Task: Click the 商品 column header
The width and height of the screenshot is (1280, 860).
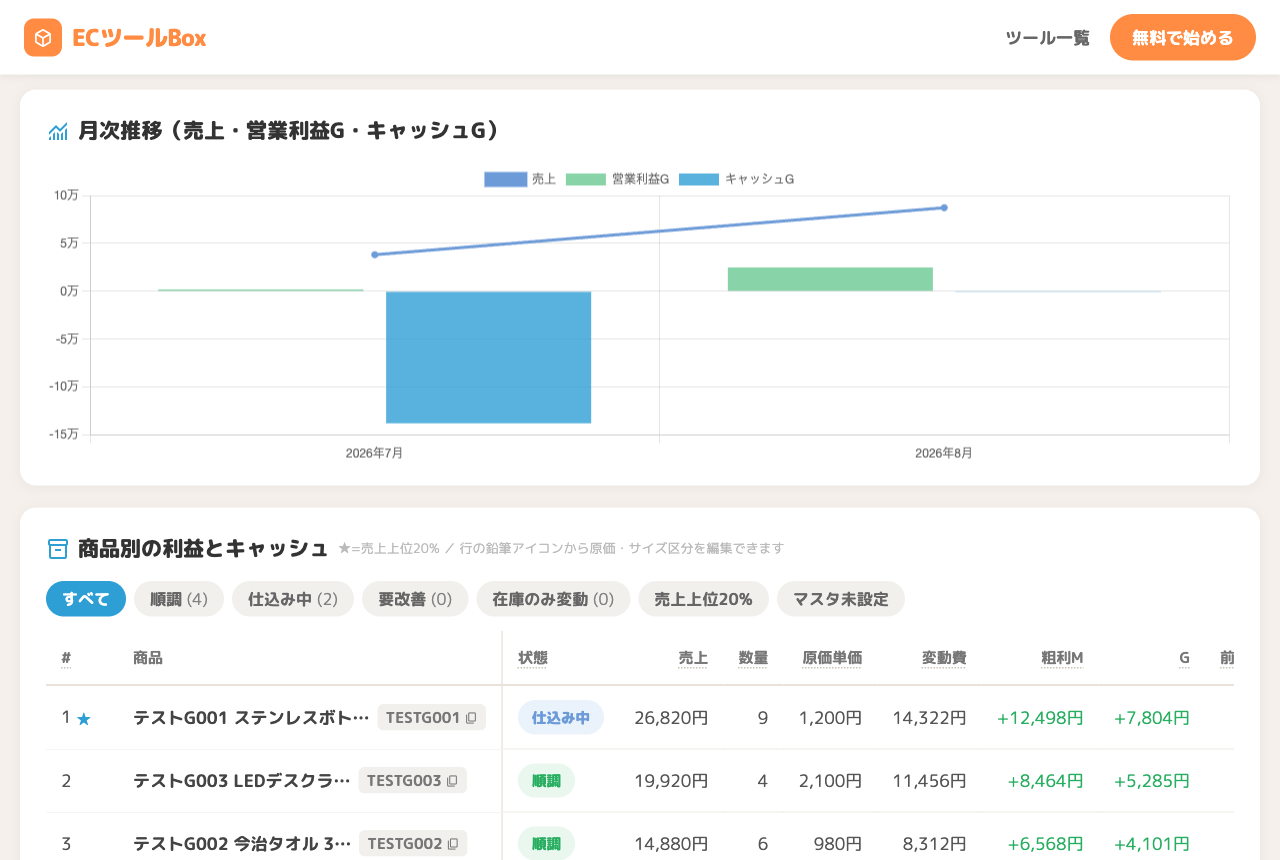Action: coord(148,658)
